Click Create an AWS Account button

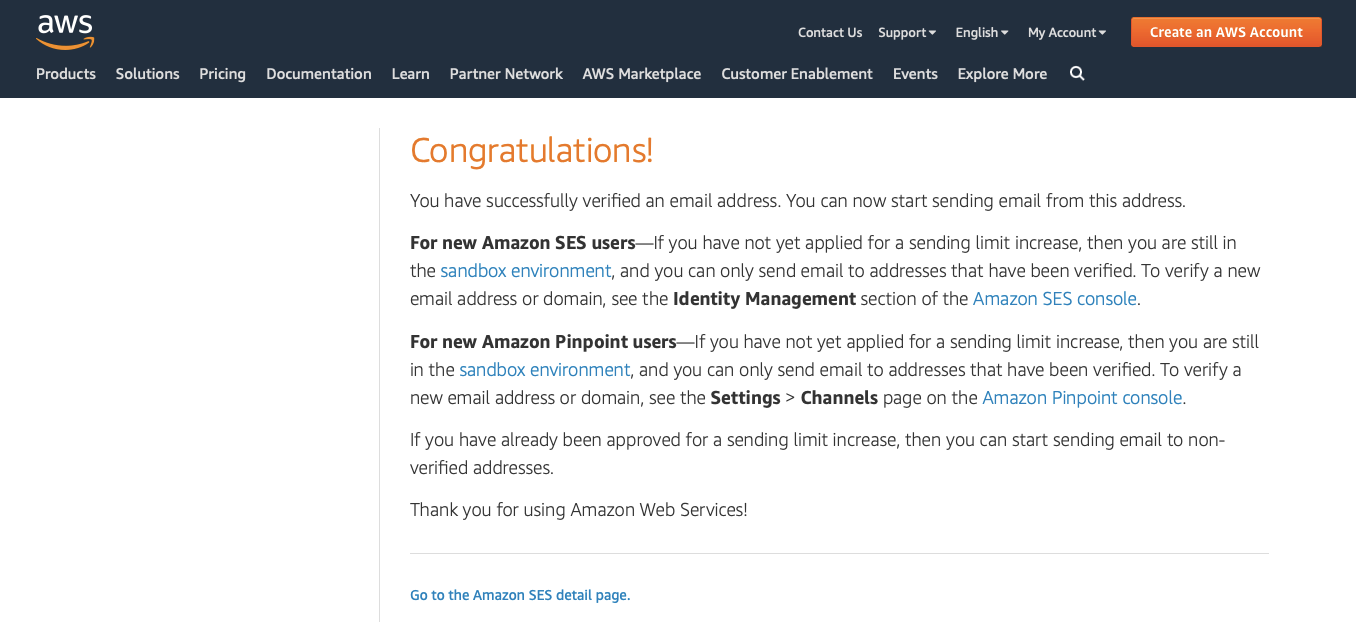1225,32
